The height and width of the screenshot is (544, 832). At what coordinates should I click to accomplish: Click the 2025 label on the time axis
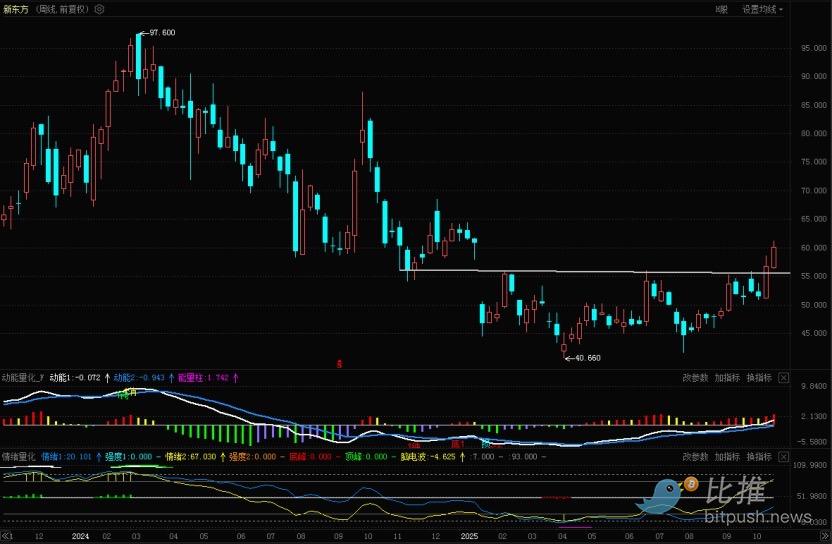(471, 536)
